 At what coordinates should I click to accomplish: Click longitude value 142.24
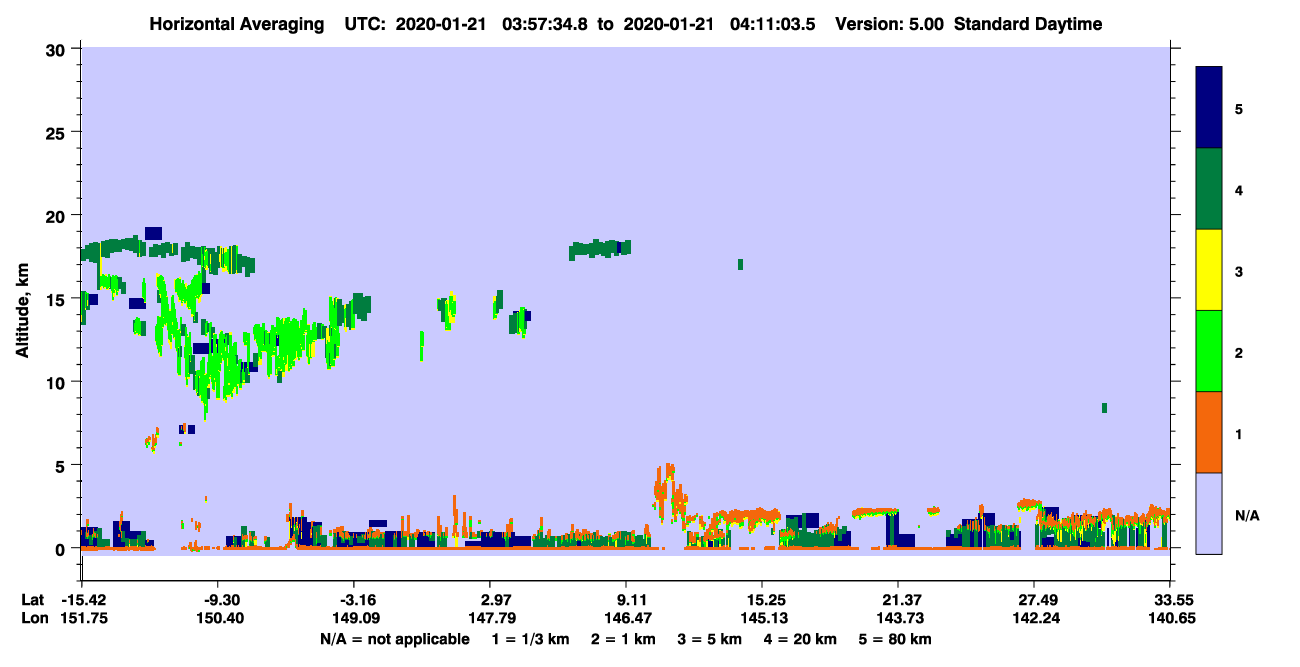tap(1034, 618)
